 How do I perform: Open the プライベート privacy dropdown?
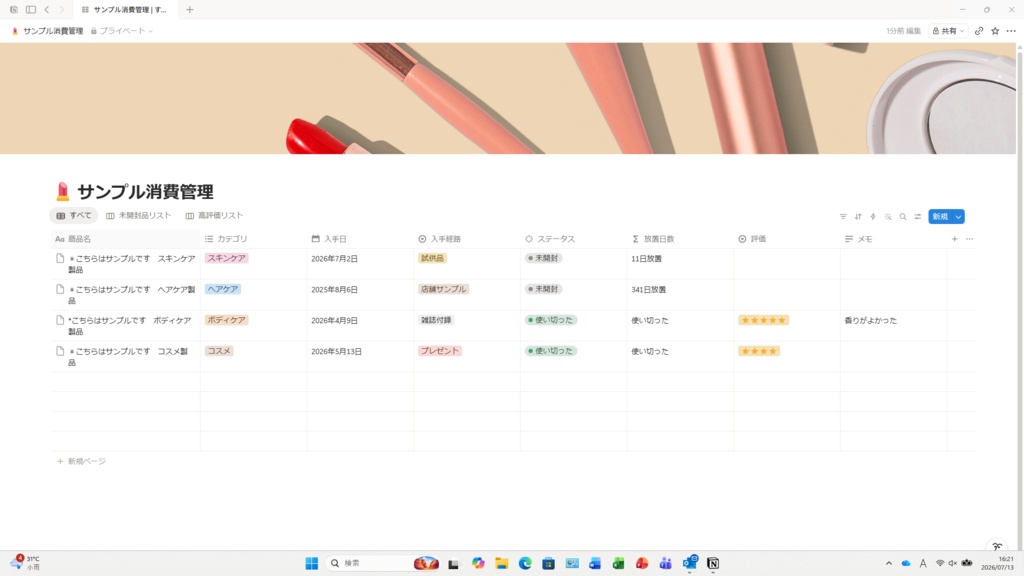click(x=121, y=31)
